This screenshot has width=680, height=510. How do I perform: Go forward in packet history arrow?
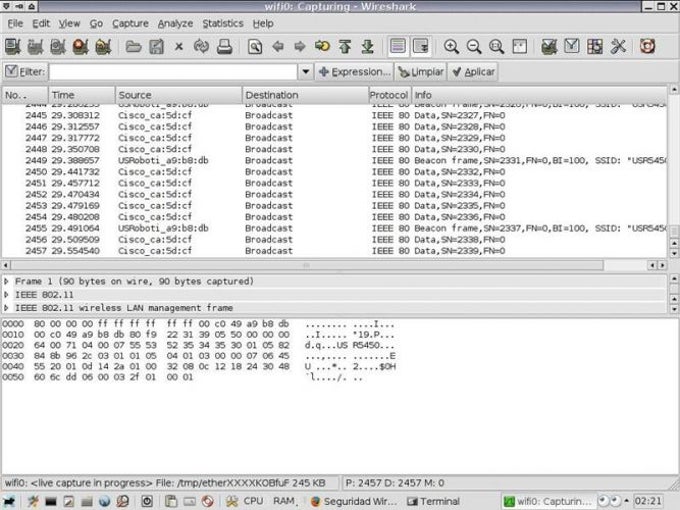click(300, 46)
